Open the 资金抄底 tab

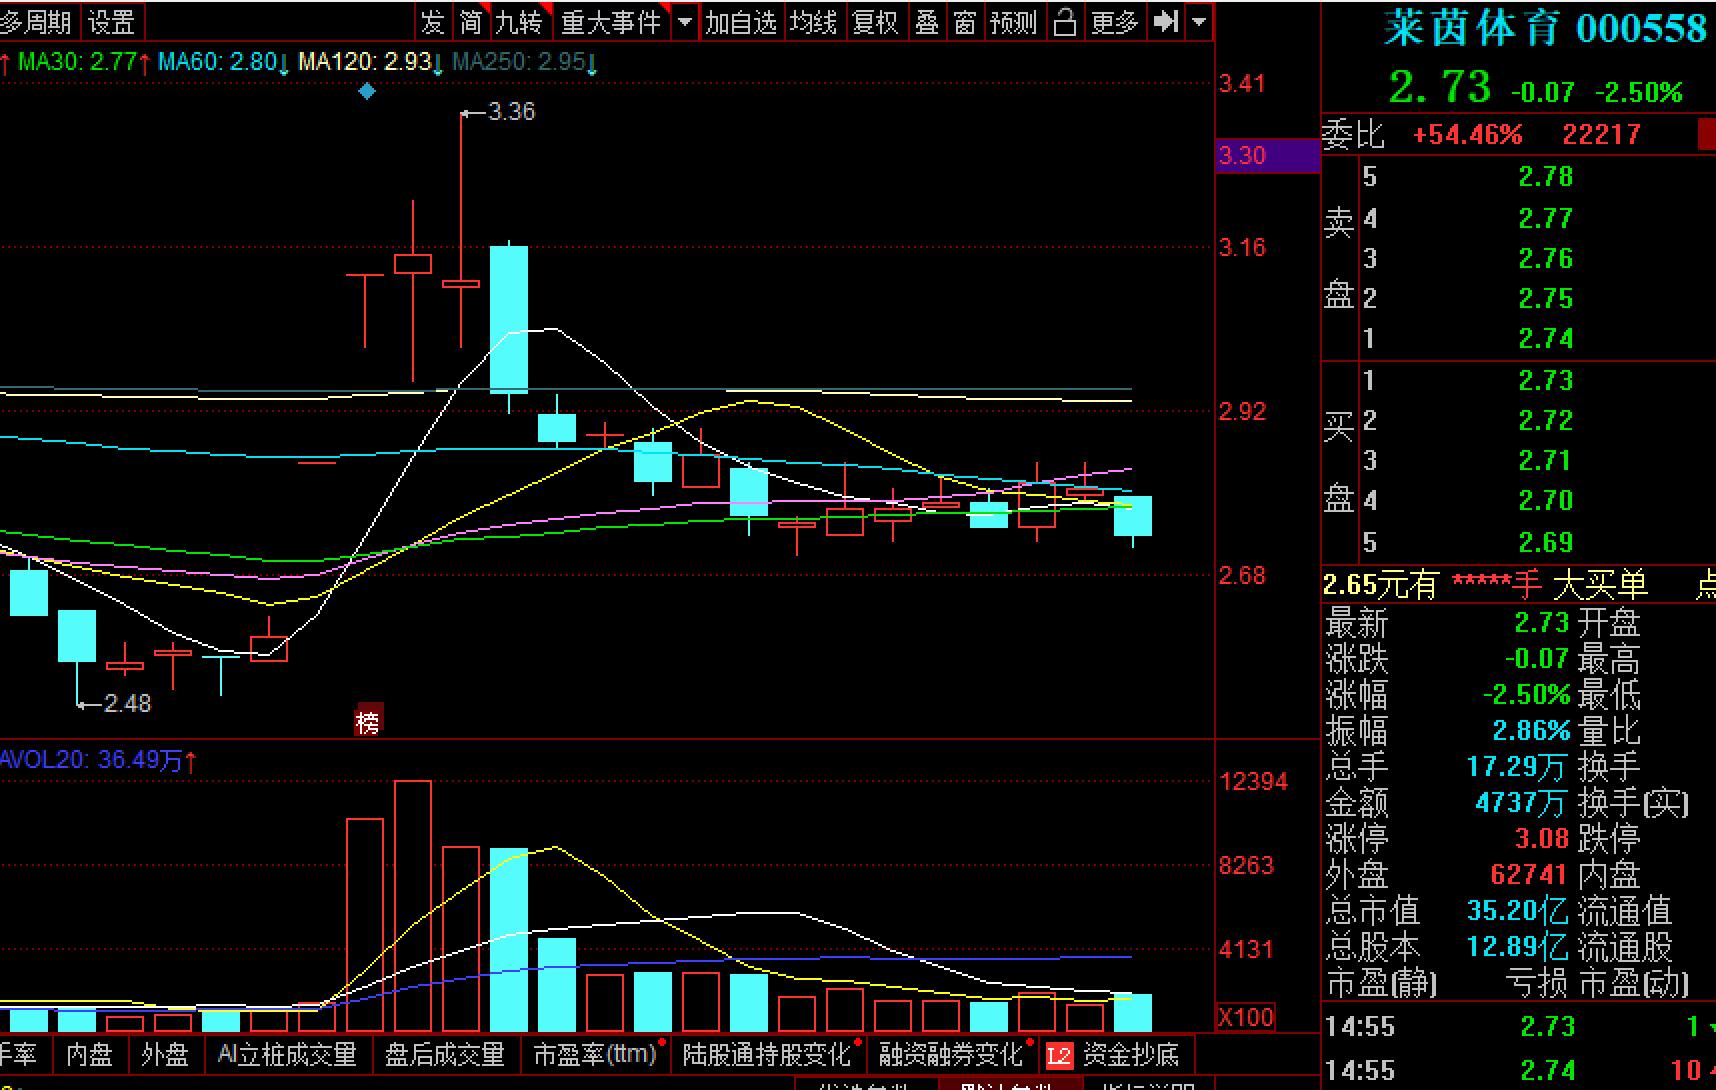tap(1131, 1055)
